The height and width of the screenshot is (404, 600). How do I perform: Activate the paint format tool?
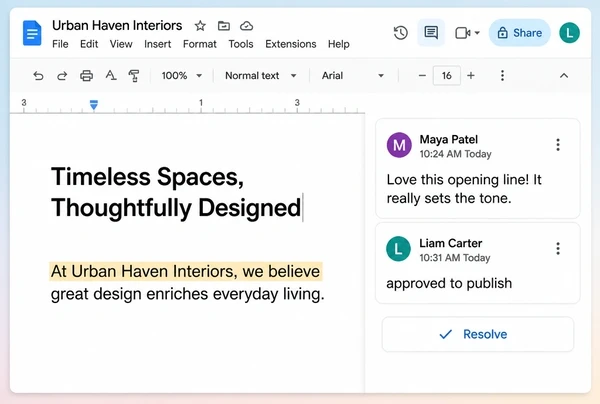134,76
